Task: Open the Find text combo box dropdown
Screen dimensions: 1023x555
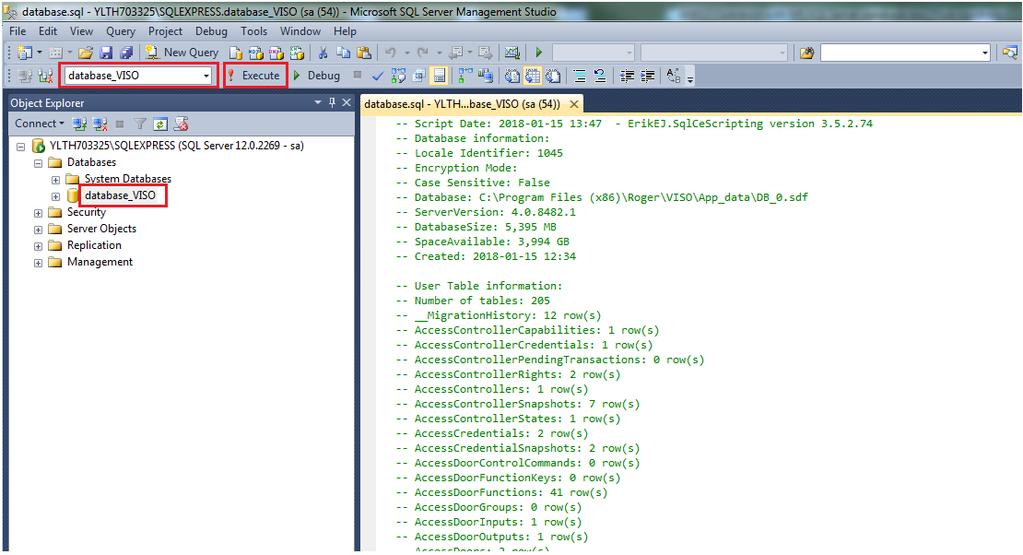Action: click(x=985, y=53)
